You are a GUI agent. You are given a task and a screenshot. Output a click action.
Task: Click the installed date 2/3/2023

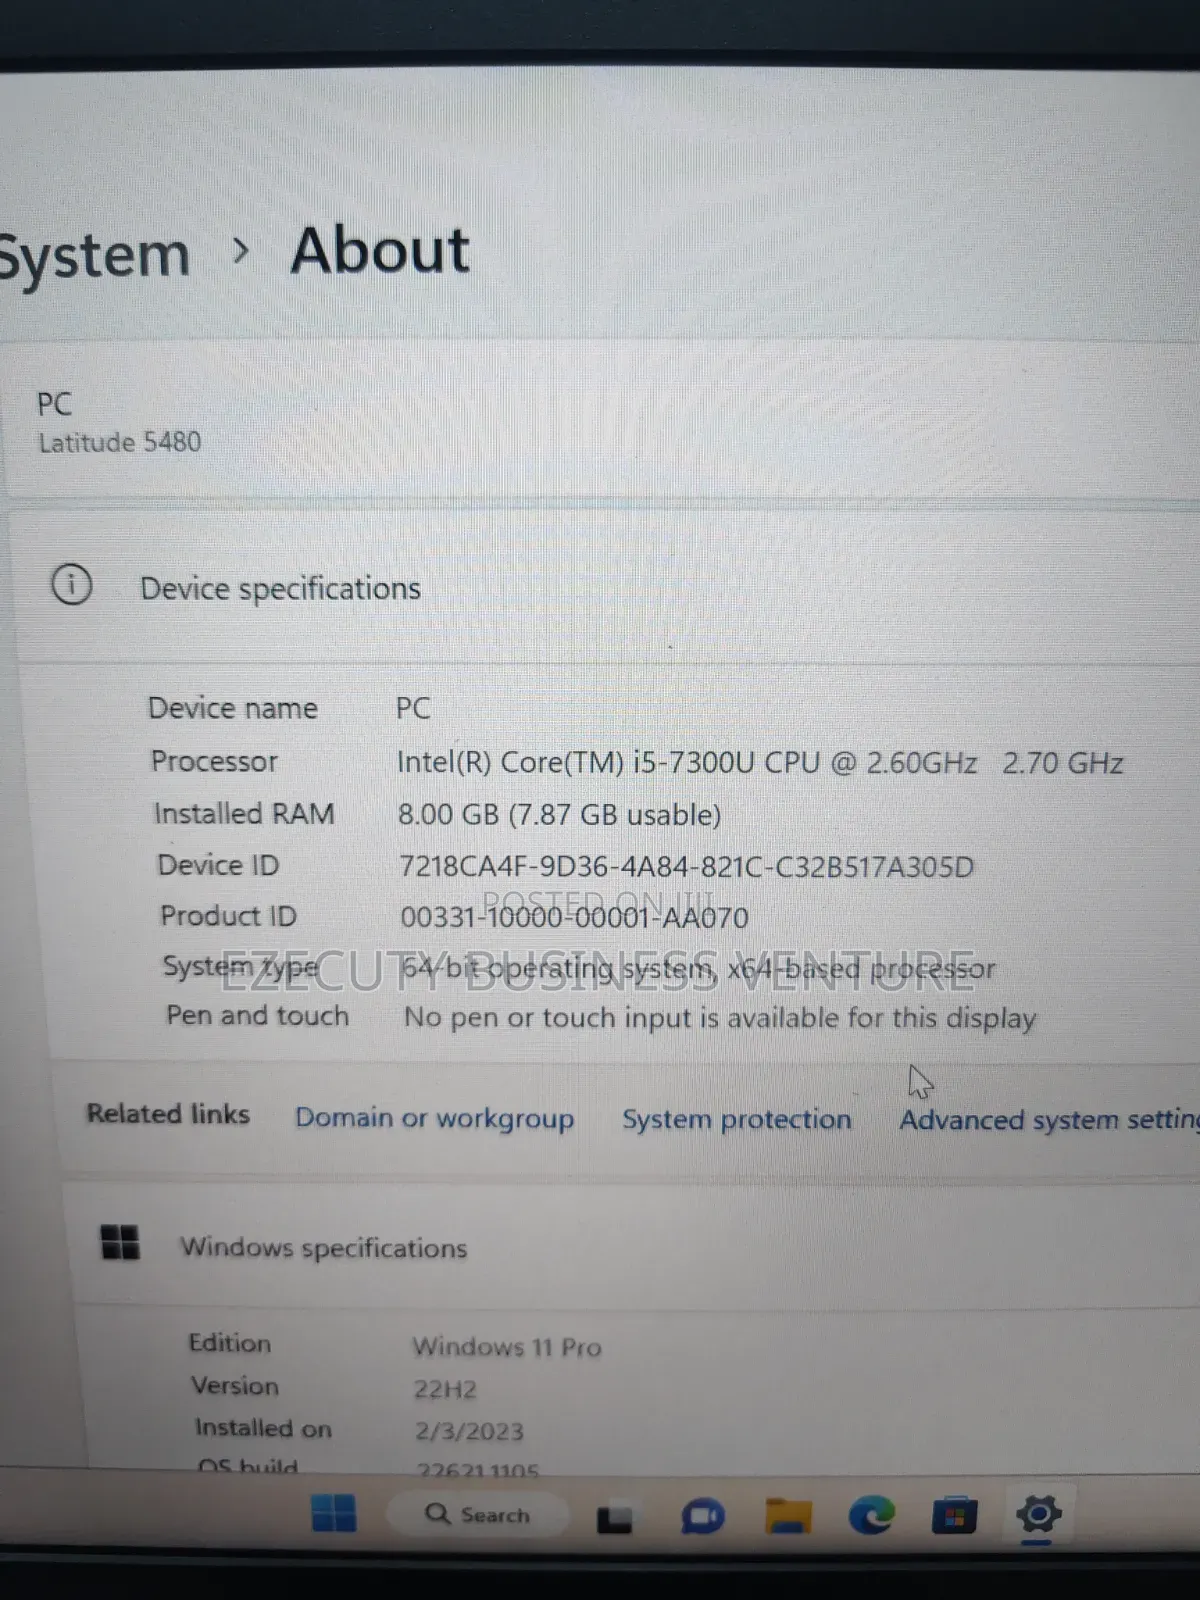tap(469, 1432)
